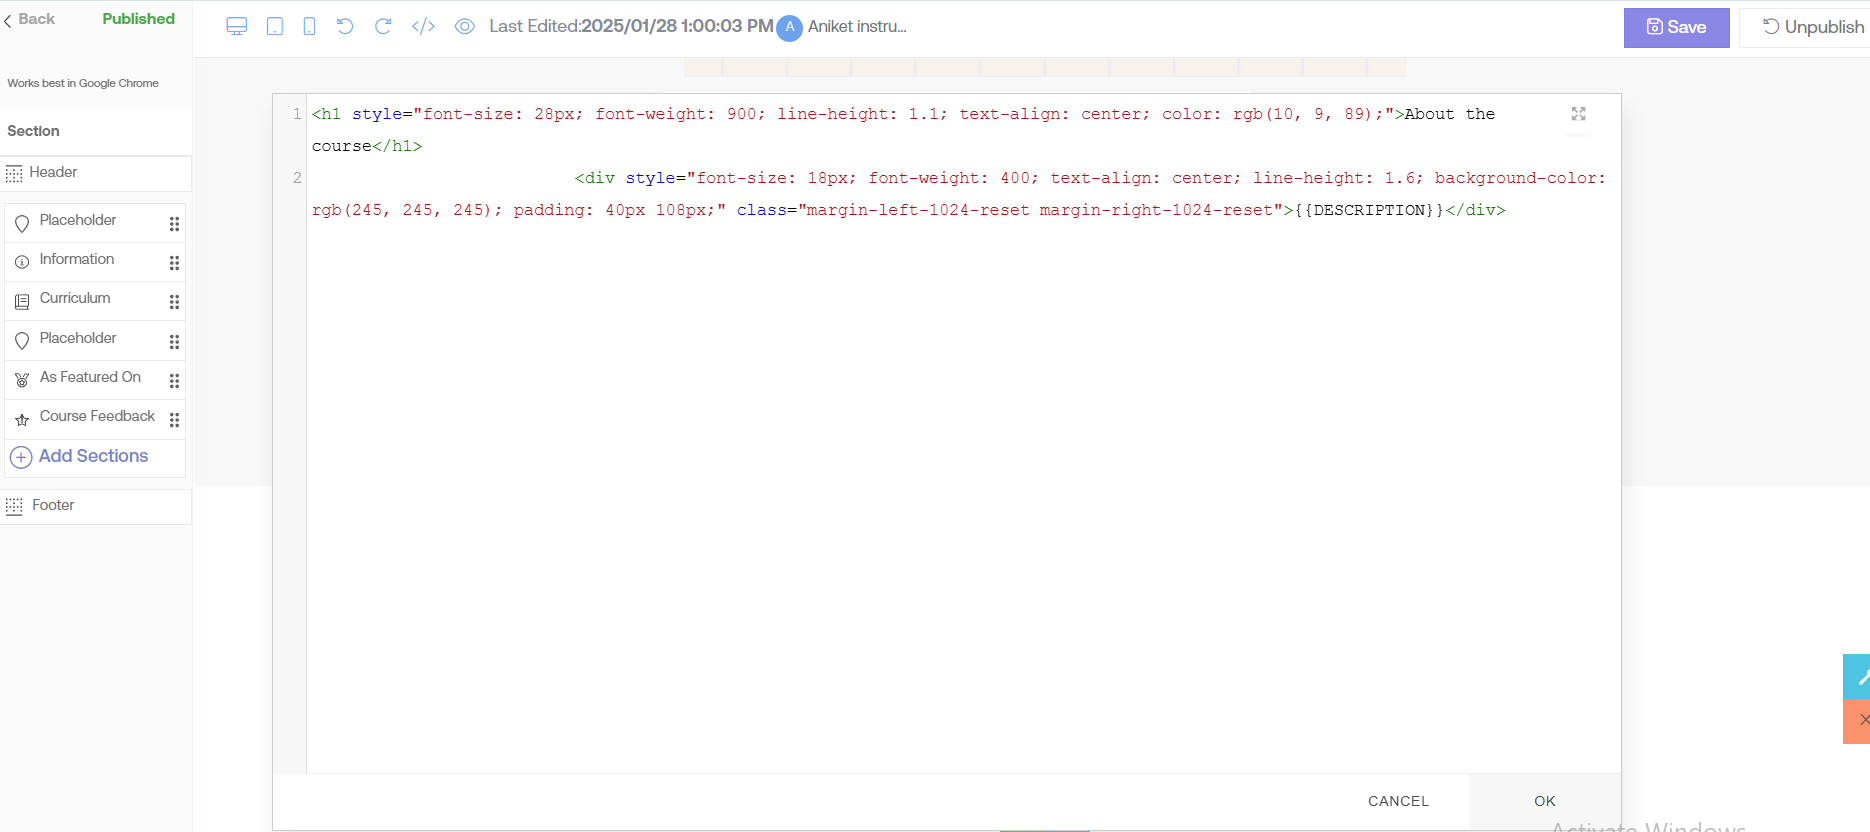Screen dimensions: 1870x832
Task: Switch to mobile preview mode
Action: pyautogui.click(x=310, y=27)
